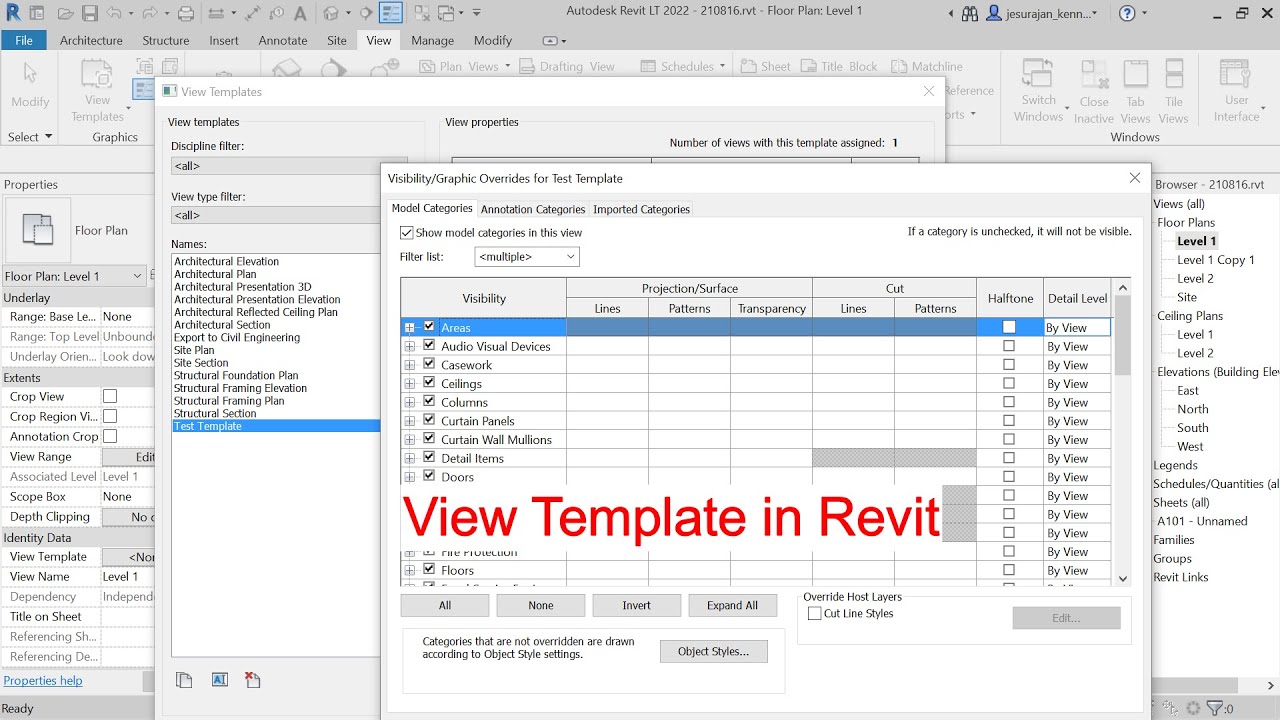Open the Properties help link
This screenshot has height=720, width=1280.
(43, 681)
